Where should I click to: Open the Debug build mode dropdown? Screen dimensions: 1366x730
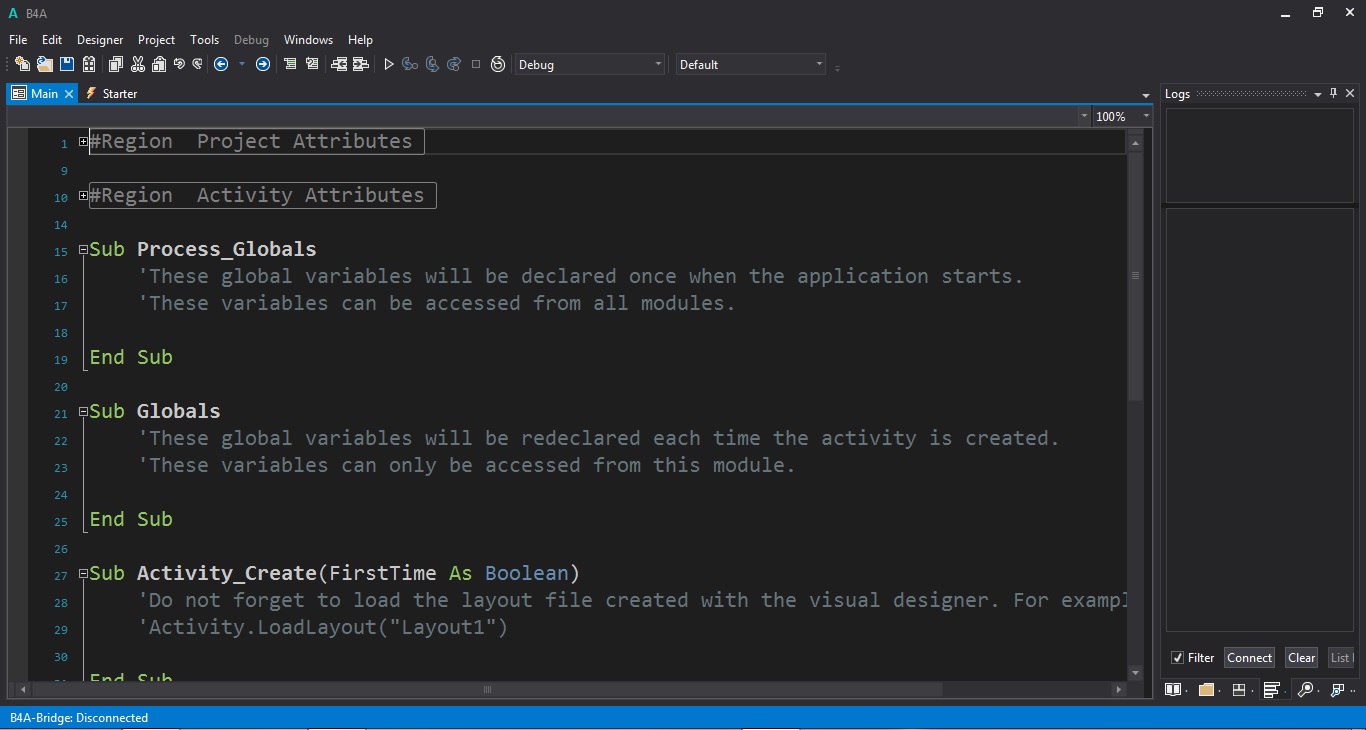pyautogui.click(x=590, y=64)
